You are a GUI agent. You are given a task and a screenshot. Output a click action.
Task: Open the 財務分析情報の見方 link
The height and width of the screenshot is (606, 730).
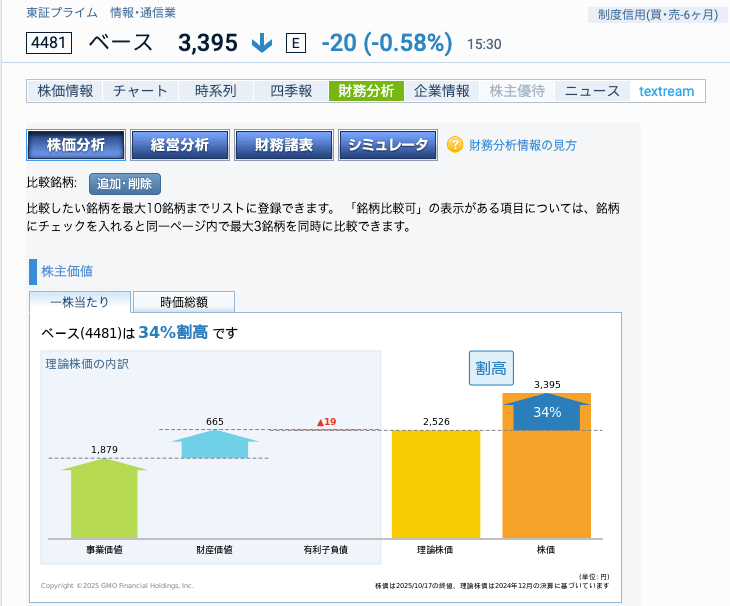click(x=523, y=145)
